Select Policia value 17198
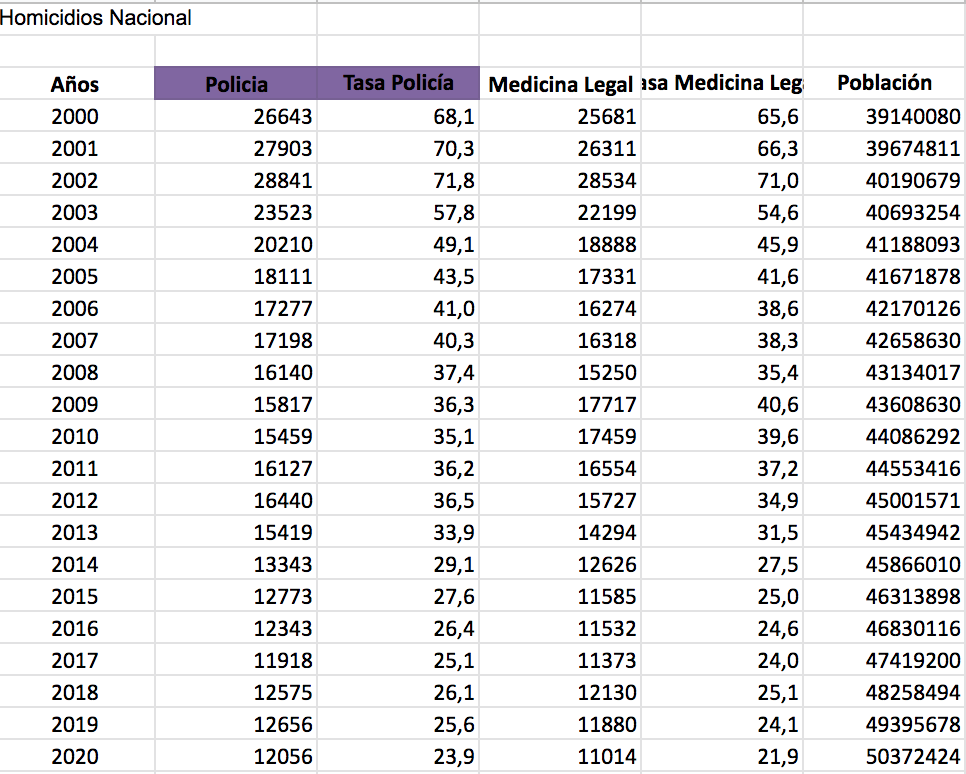Screen dimensions: 966x774 pyautogui.click(x=235, y=341)
